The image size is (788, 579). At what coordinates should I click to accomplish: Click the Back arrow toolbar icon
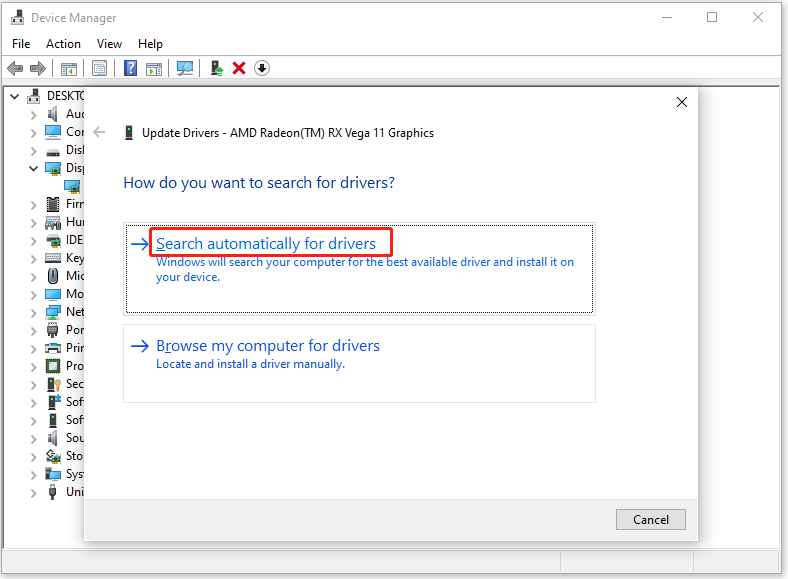point(16,68)
